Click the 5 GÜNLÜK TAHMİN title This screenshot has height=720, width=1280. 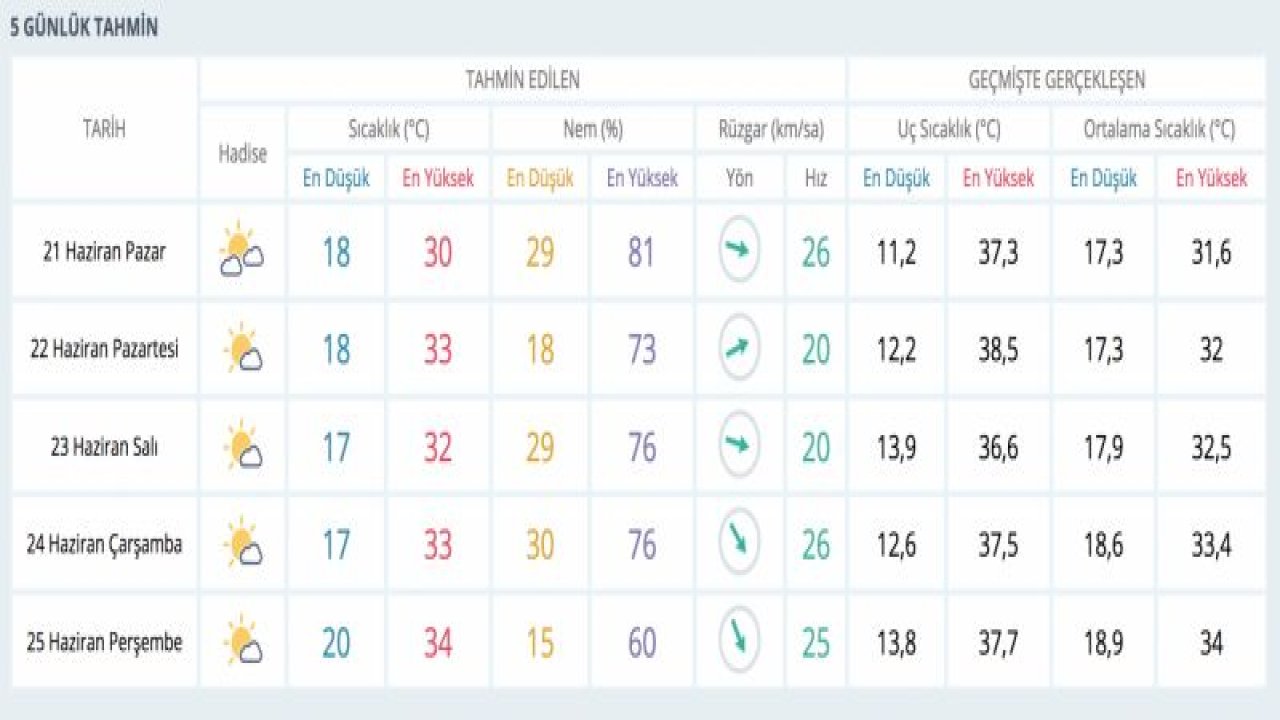(84, 28)
